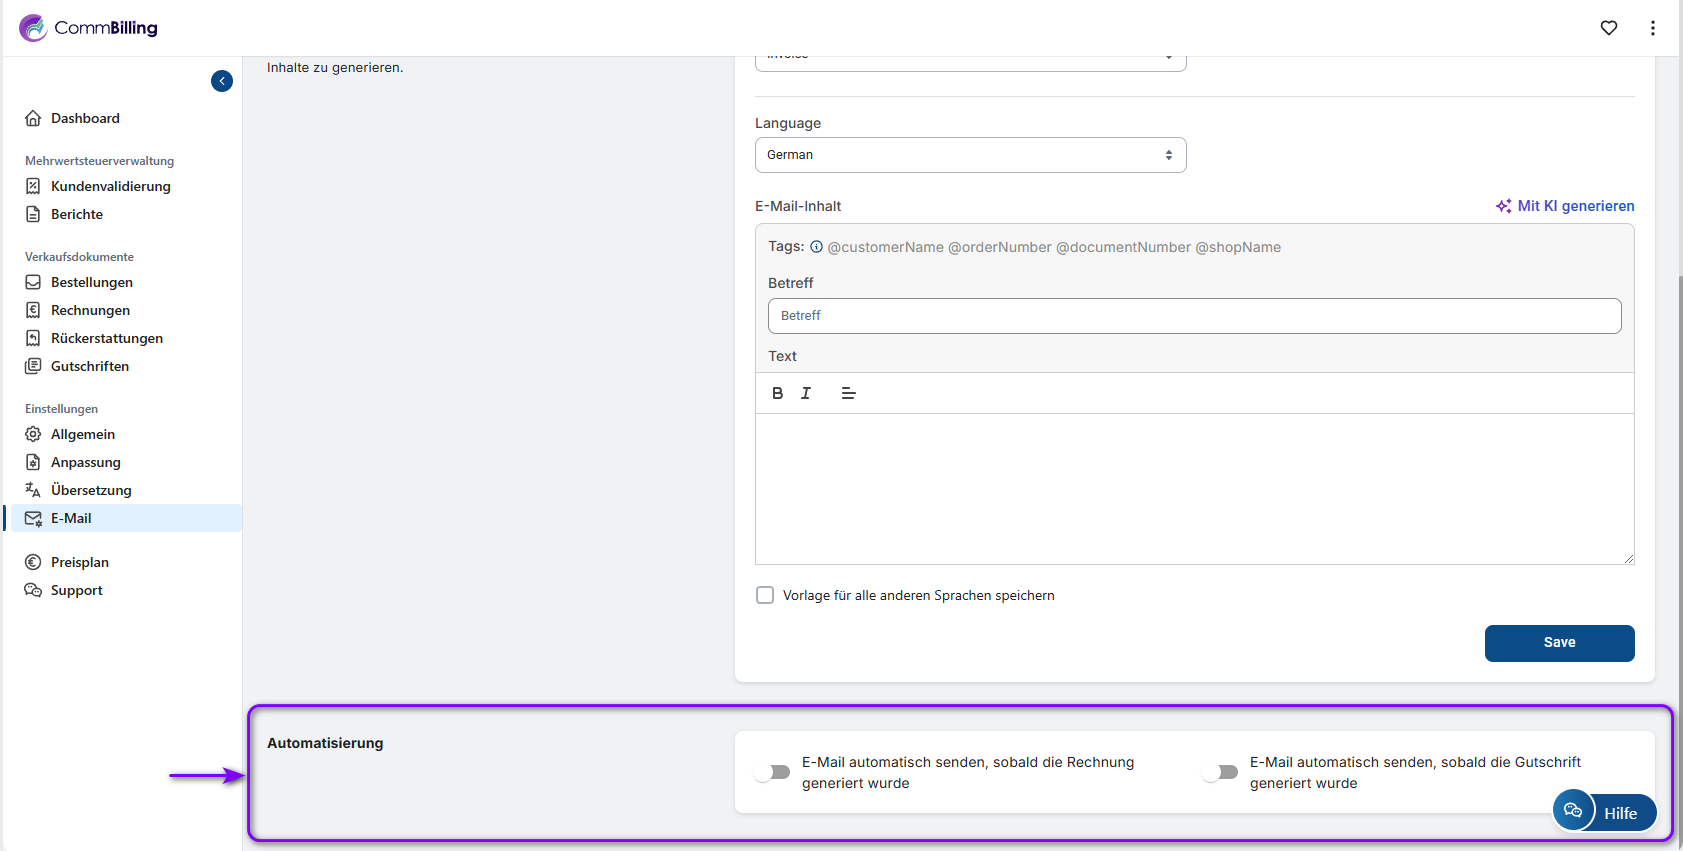Open the partially hidden document type dropdown
Viewport: 1683px width, 851px height.
(970, 62)
